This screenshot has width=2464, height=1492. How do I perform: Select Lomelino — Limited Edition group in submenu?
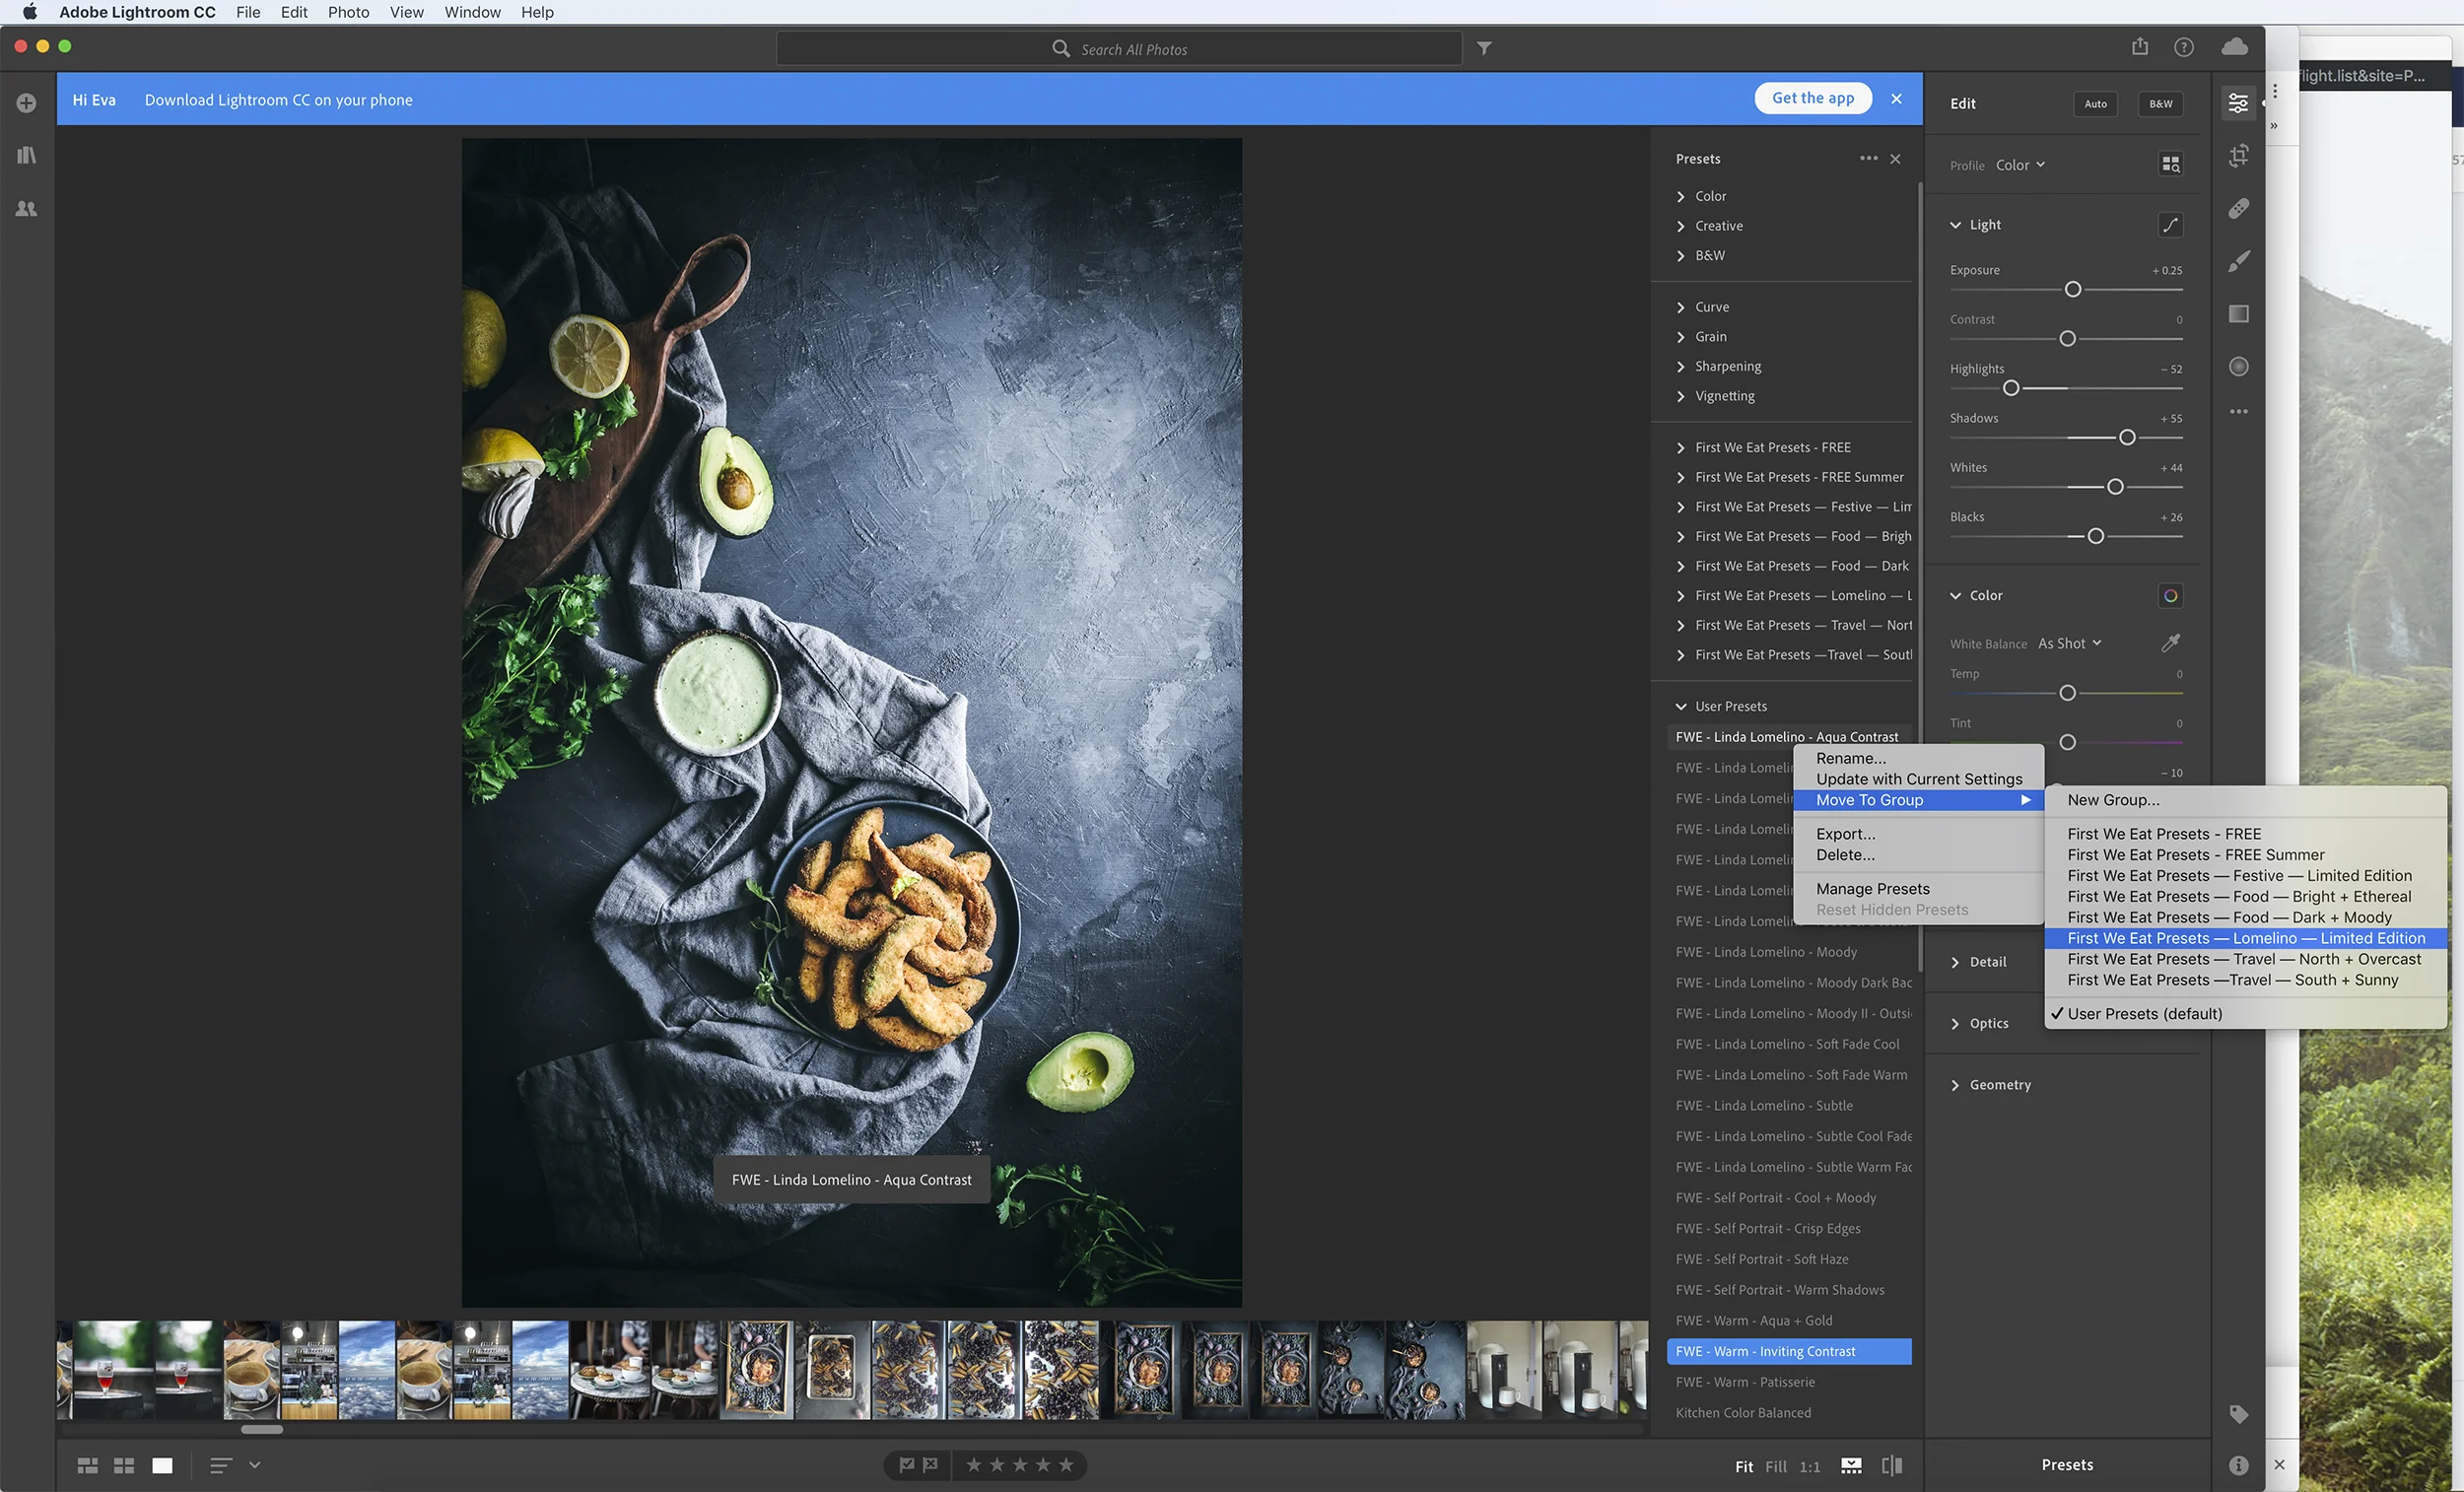pyautogui.click(x=2245, y=938)
